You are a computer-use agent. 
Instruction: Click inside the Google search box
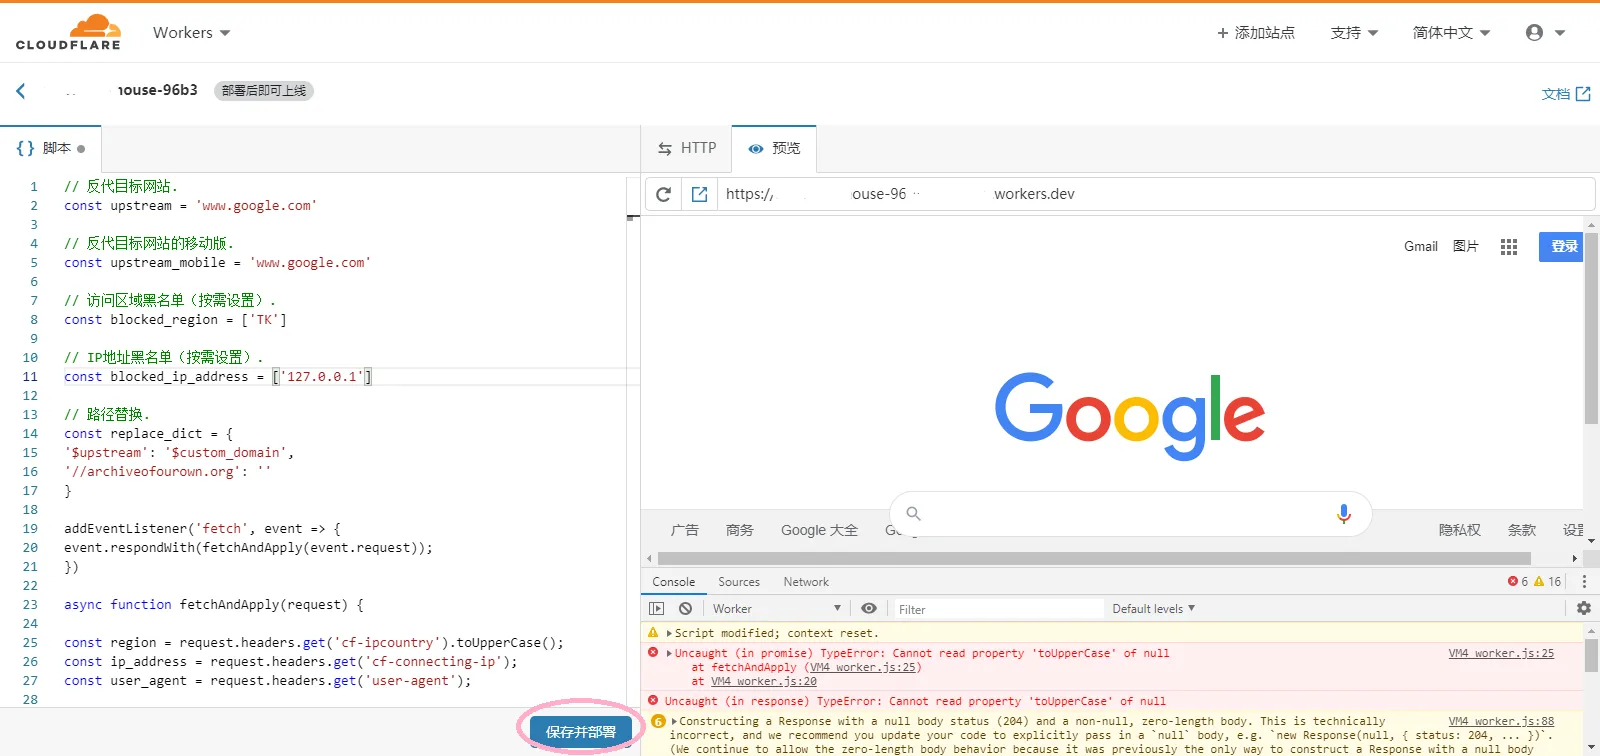pyautogui.click(x=1130, y=513)
